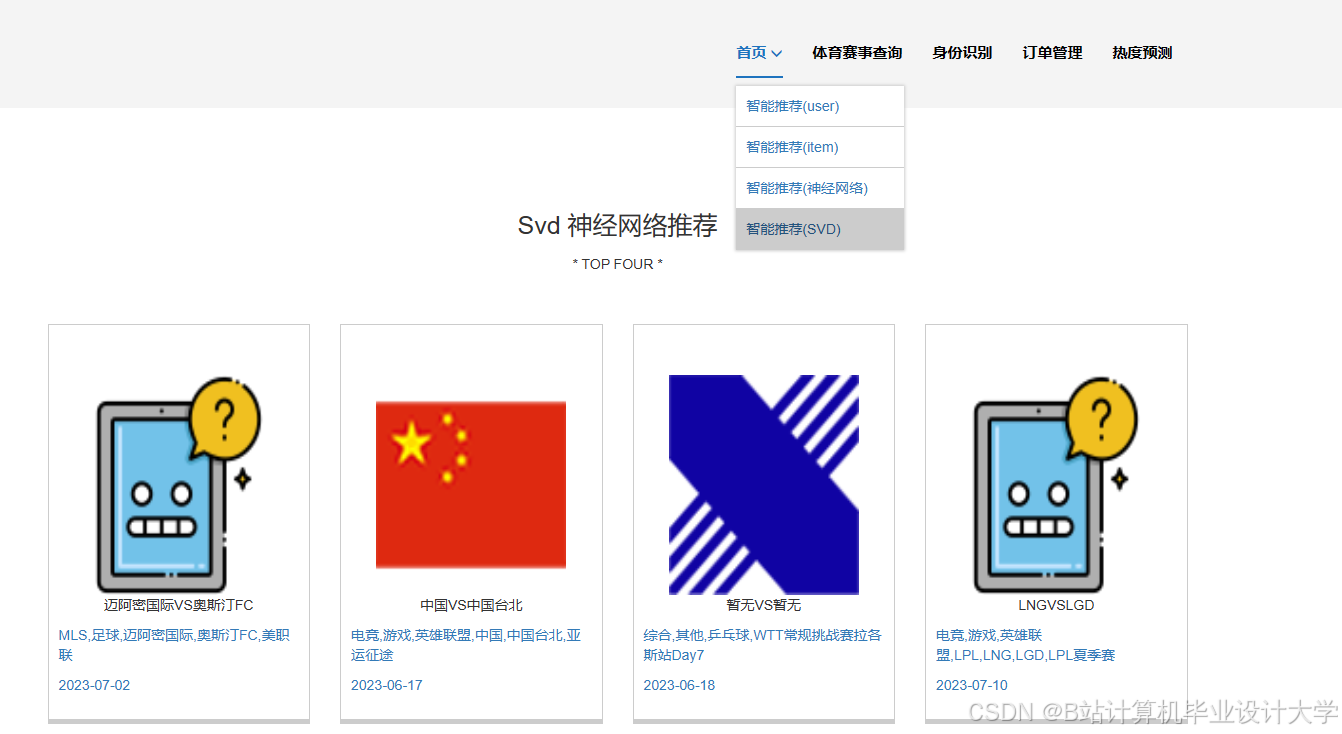The height and width of the screenshot is (734, 1342).
Task: Open the 体育赛事查询 nav item
Action: coord(857,53)
